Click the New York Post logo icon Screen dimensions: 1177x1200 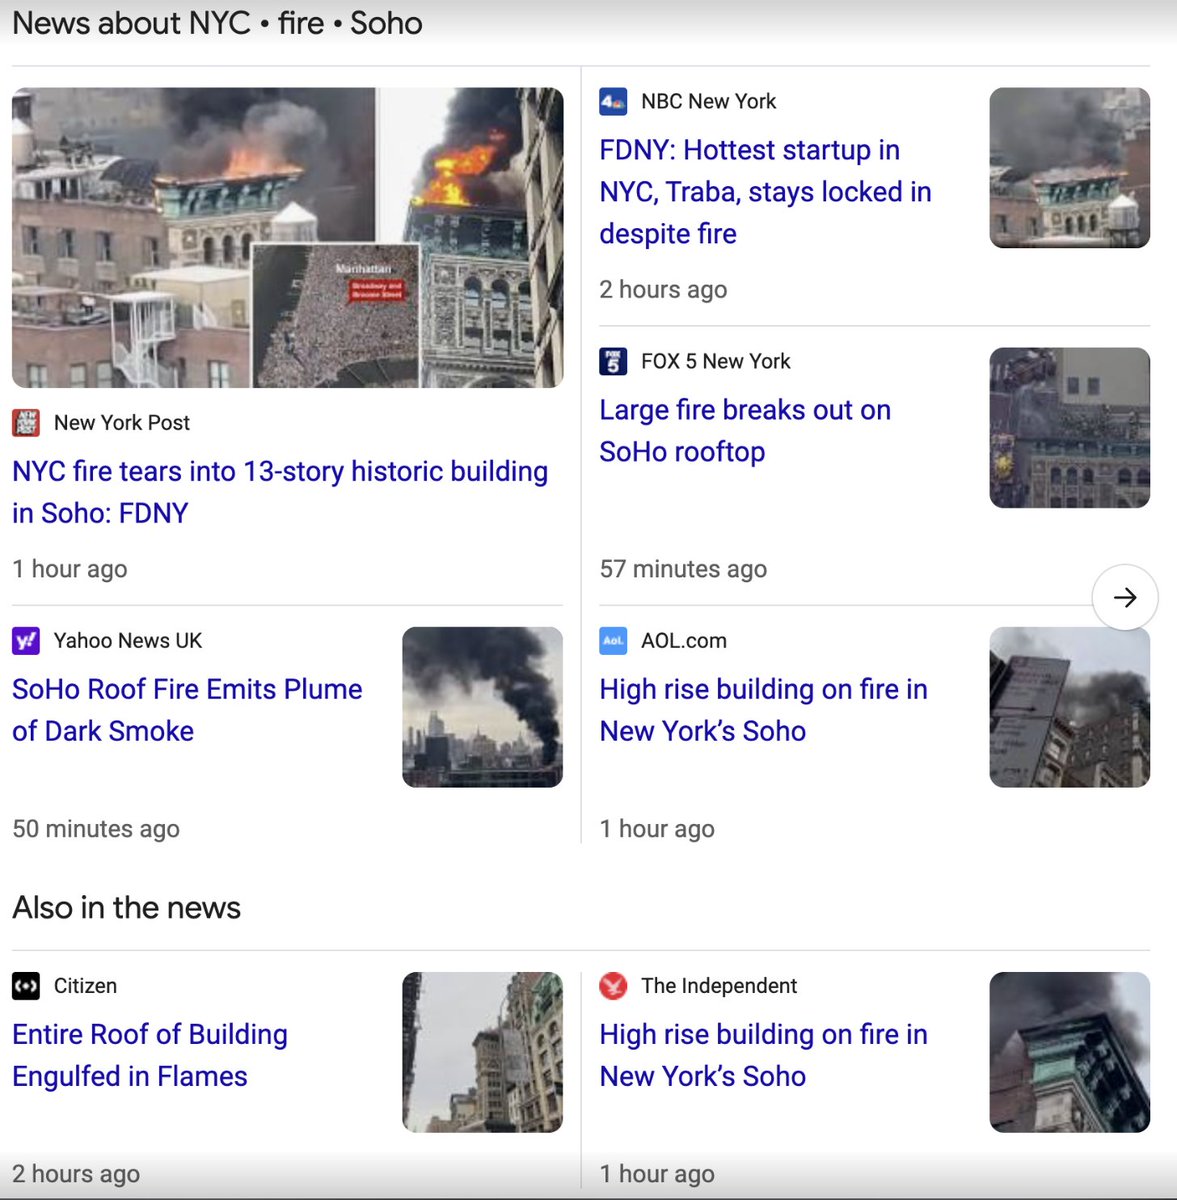pyautogui.click(x=26, y=422)
